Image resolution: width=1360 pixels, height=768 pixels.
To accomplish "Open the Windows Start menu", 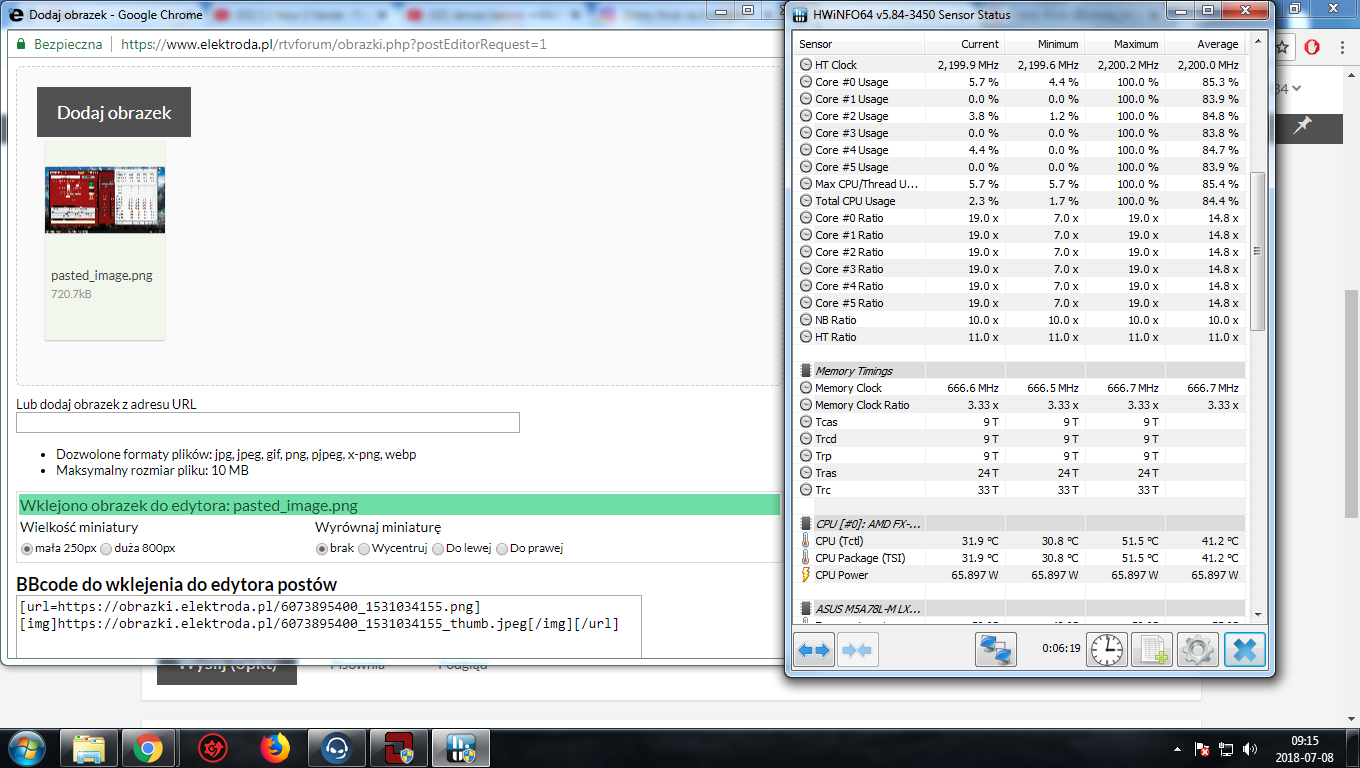I will (x=27, y=747).
